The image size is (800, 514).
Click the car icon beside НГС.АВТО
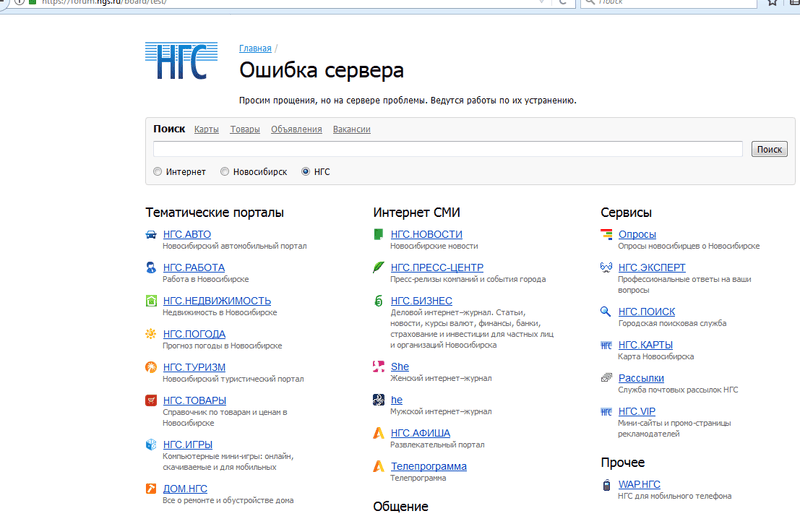[151, 234]
